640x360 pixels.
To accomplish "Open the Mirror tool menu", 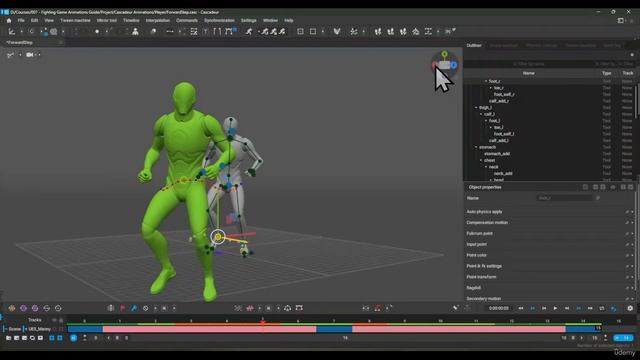I will (107, 20).
